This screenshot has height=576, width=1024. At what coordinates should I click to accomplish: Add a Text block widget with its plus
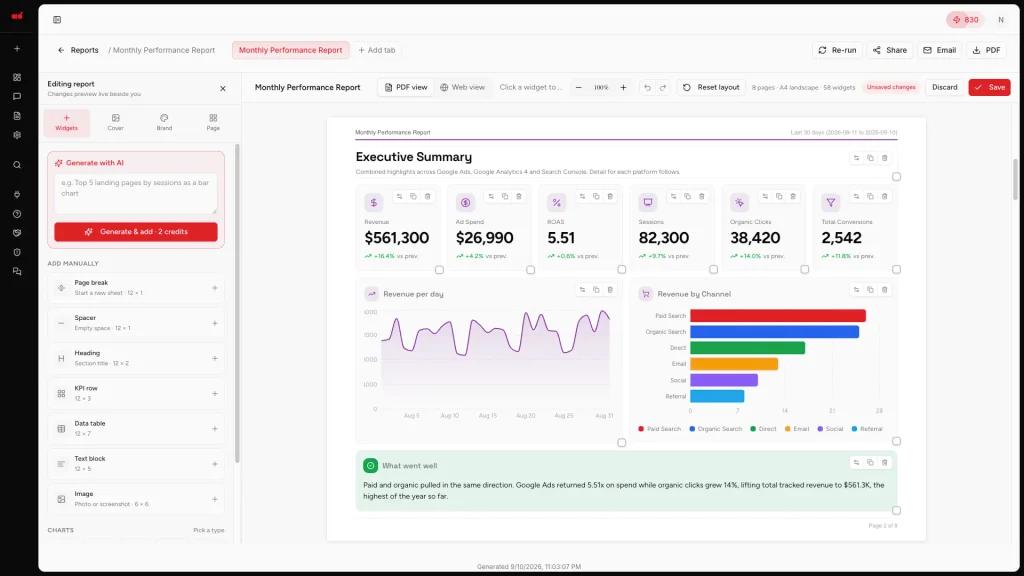[214, 464]
